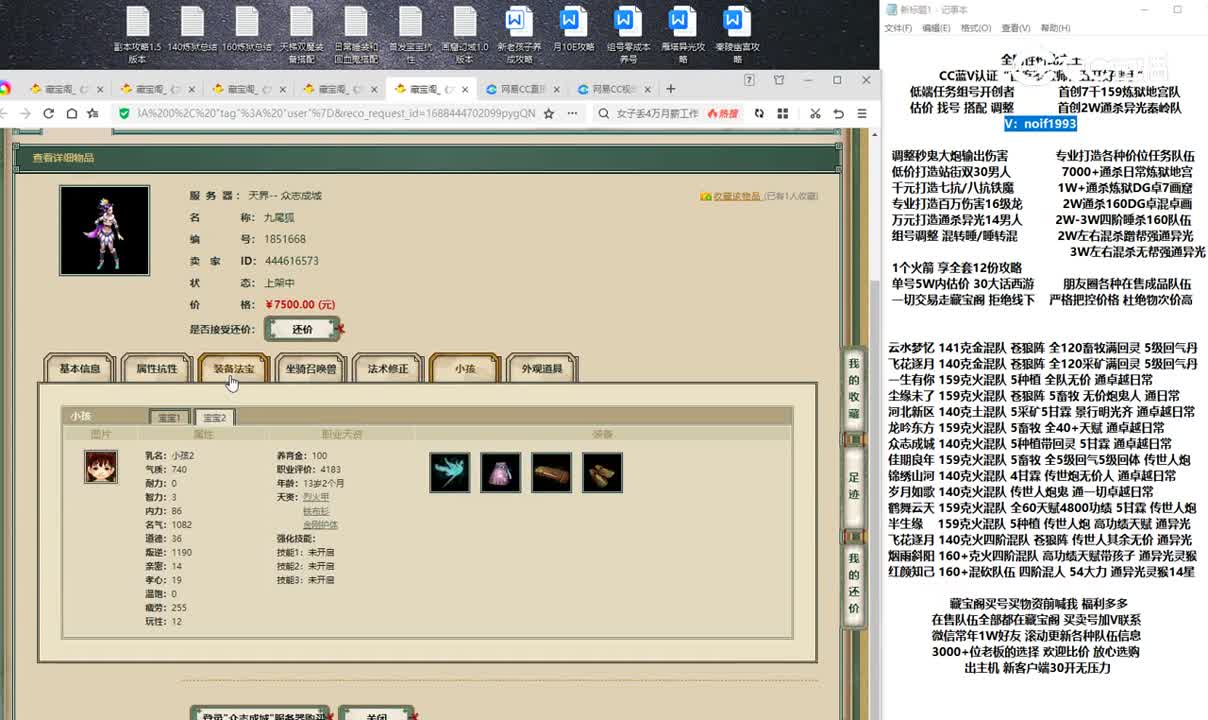Click the child portrait picture
The width and height of the screenshot is (1208, 720).
click(x=101, y=467)
